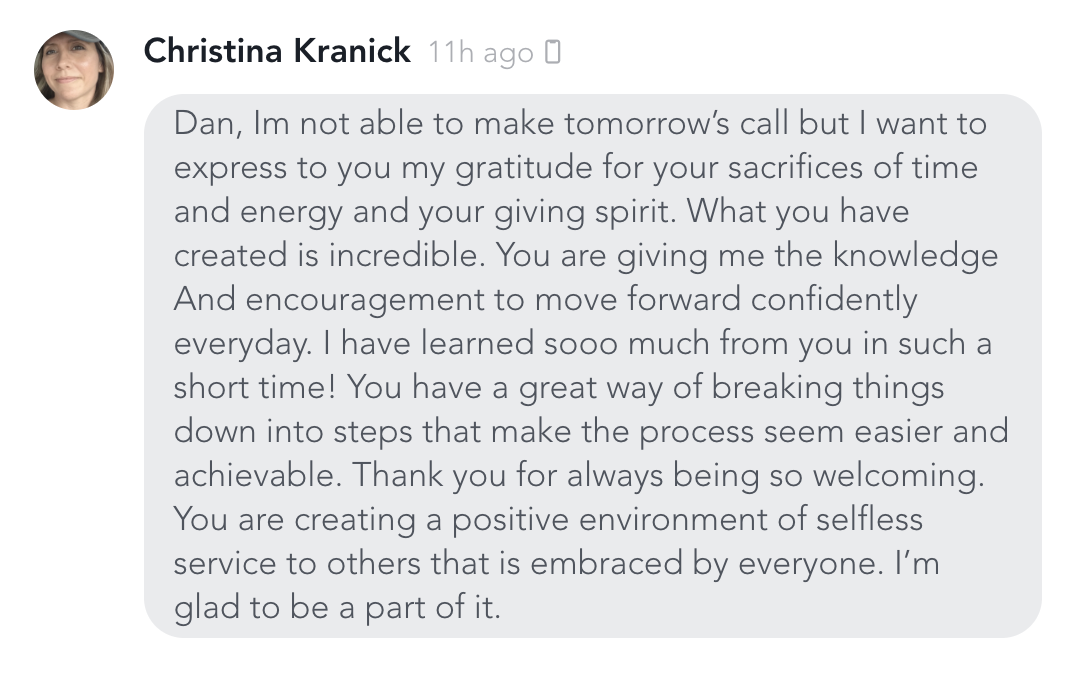This screenshot has width=1086, height=674.
Task: Click the phrase "tomorrow's call" in message
Action: point(677,124)
